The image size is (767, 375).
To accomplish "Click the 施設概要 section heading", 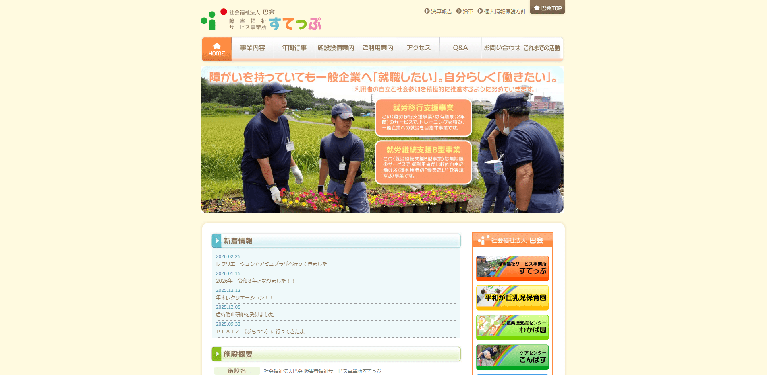I will click(336, 353).
